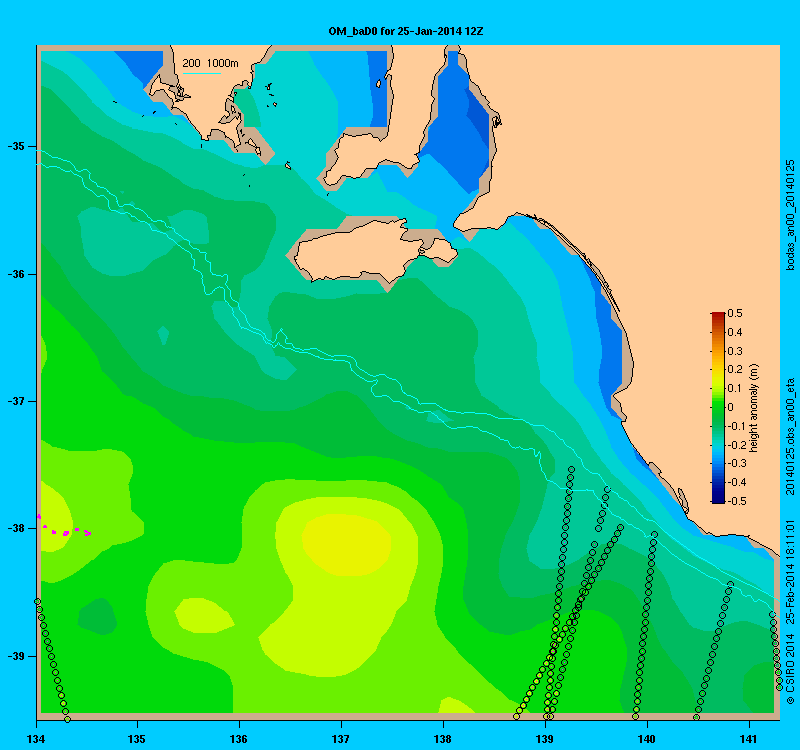This screenshot has height=750, width=800.
Task: Click the colorbar tick label "0.5"
Action: (735, 313)
